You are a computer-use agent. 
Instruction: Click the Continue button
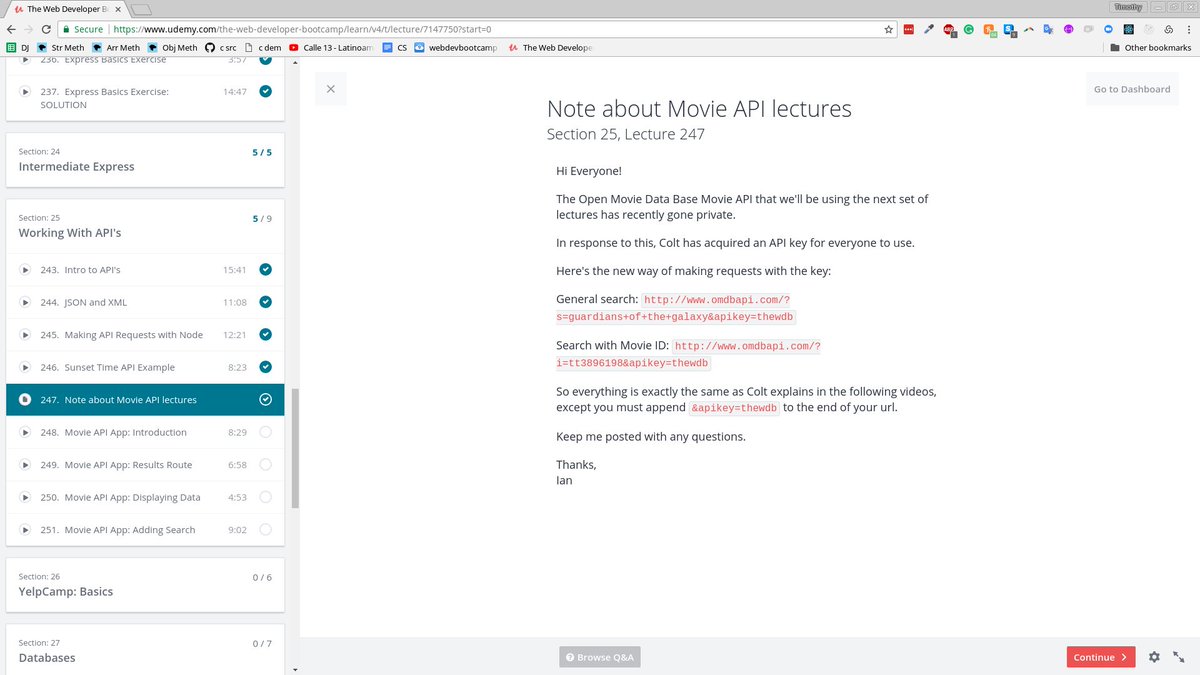[1101, 657]
